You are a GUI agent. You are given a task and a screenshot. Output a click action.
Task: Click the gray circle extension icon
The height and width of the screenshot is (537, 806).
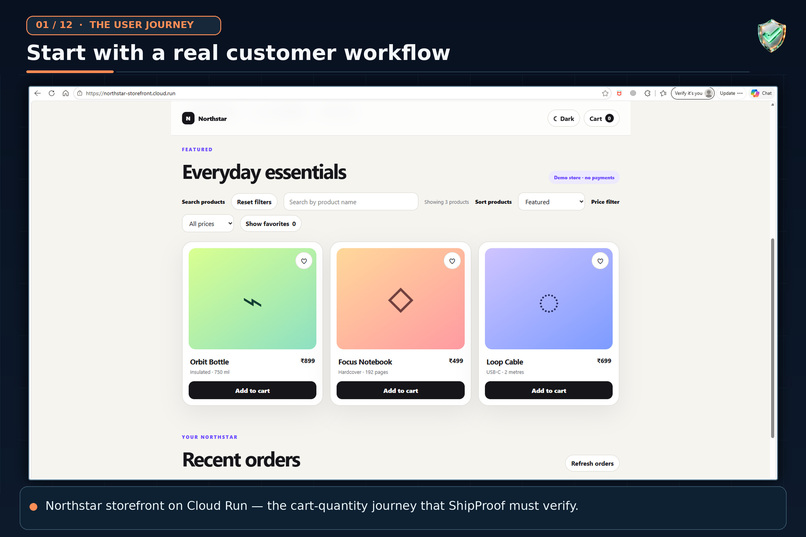coord(633,93)
